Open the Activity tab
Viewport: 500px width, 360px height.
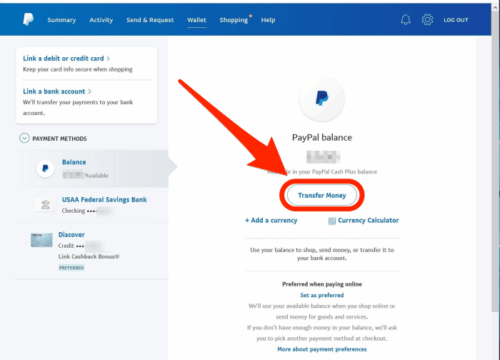[101, 20]
